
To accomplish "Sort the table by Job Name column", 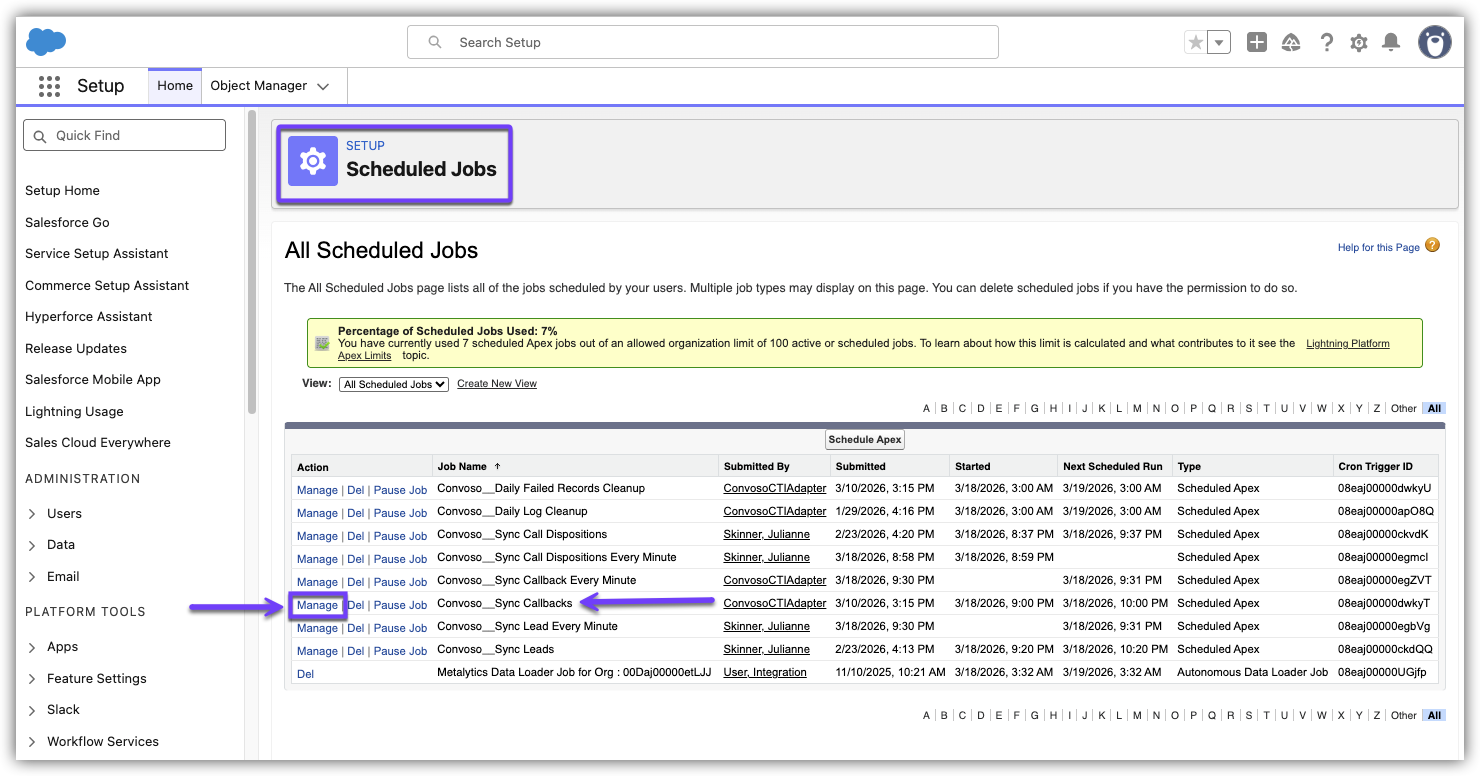I will pyautogui.click(x=462, y=467).
